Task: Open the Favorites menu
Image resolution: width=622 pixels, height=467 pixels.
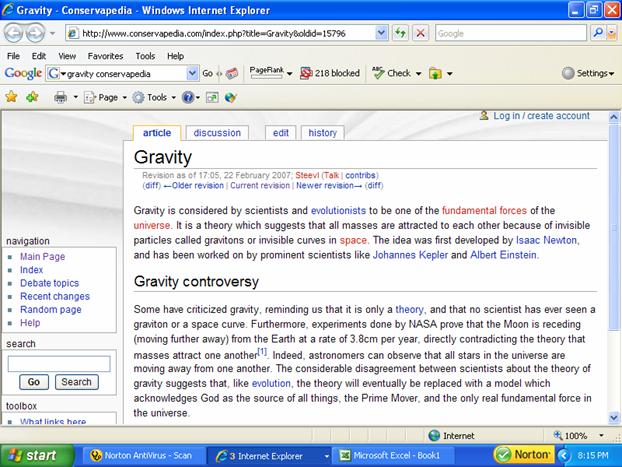Action: coord(105,56)
